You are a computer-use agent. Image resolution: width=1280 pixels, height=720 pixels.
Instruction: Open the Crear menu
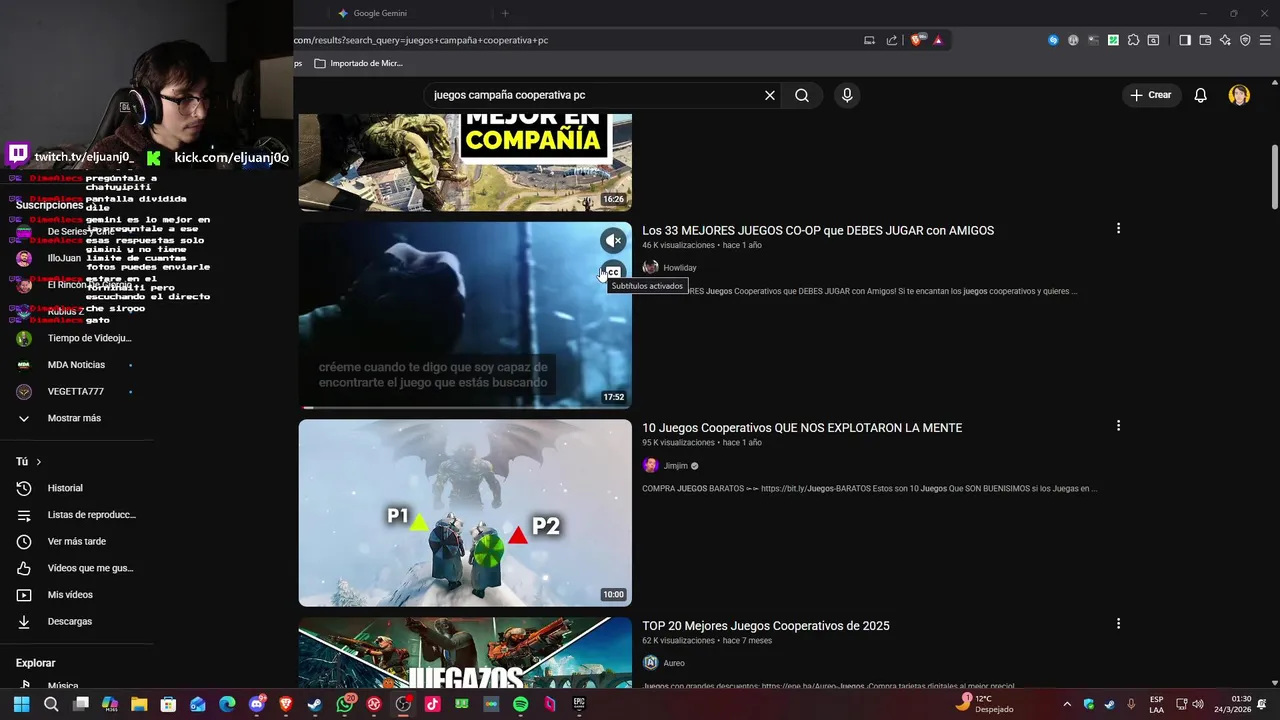[1150, 95]
